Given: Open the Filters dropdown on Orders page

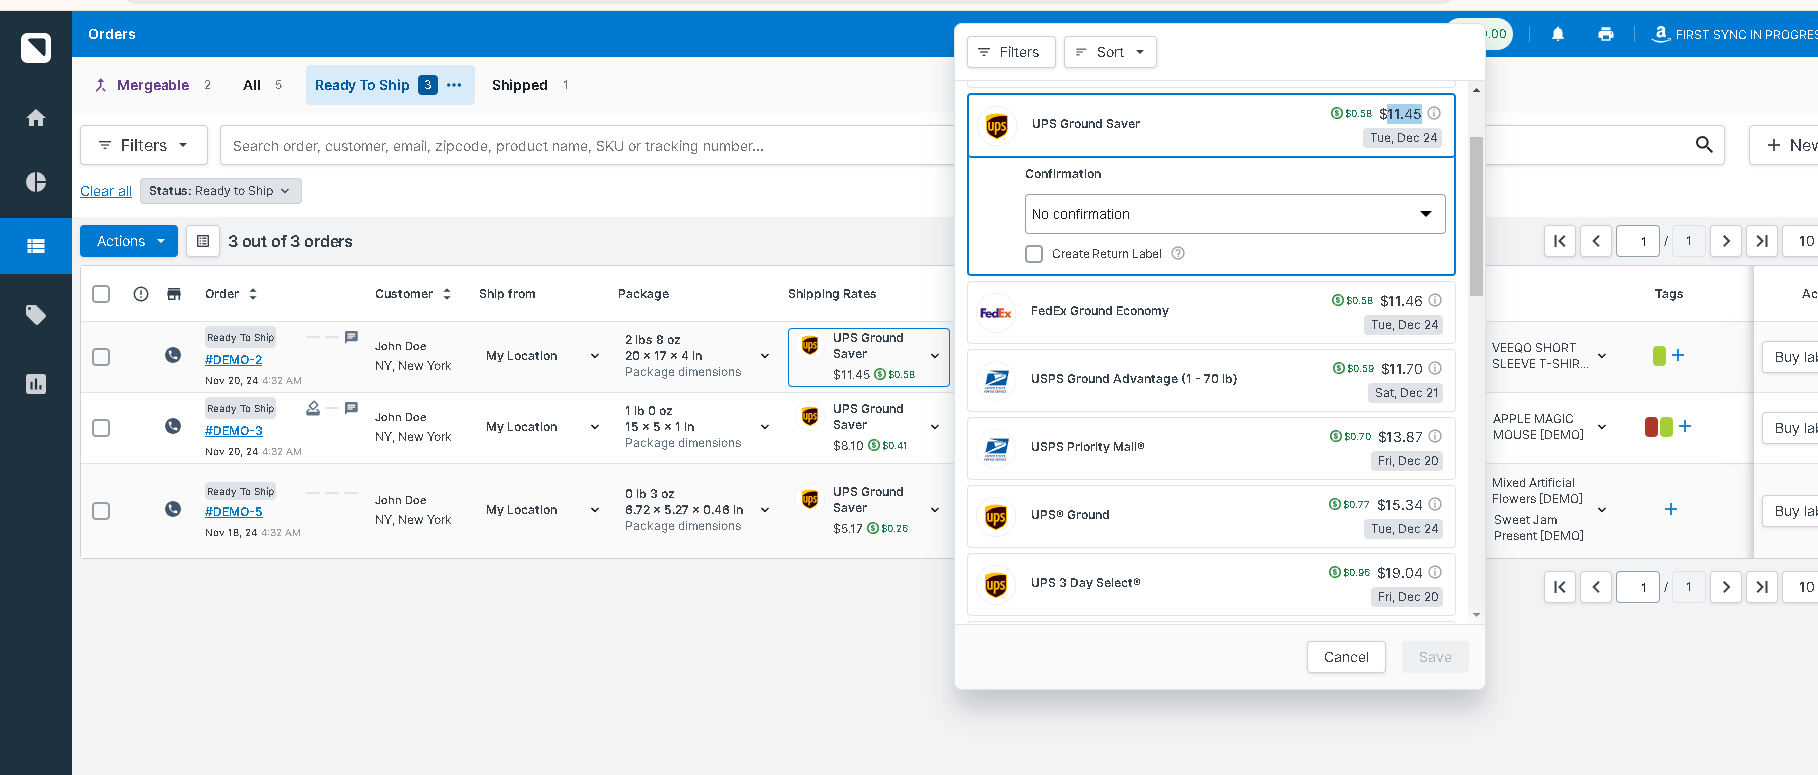Looking at the screenshot, I should [144, 145].
